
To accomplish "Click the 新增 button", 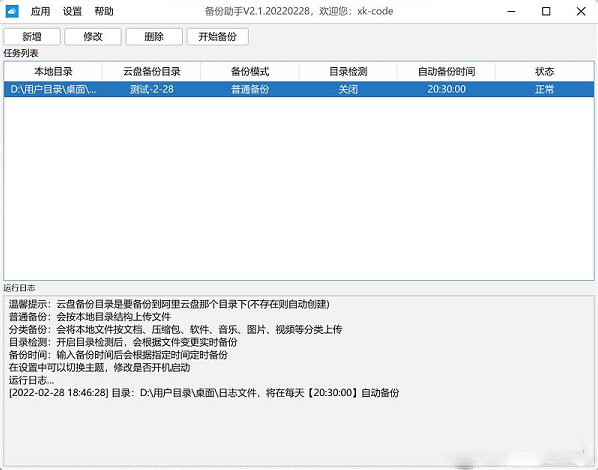I will click(x=32, y=37).
